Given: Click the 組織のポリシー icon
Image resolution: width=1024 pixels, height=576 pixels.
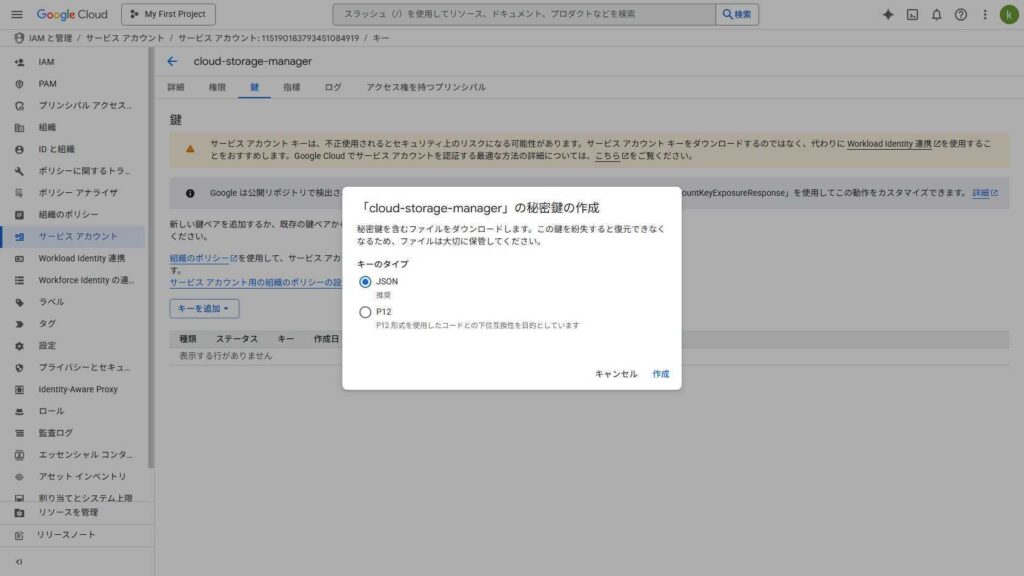Looking at the screenshot, I should 19,215.
